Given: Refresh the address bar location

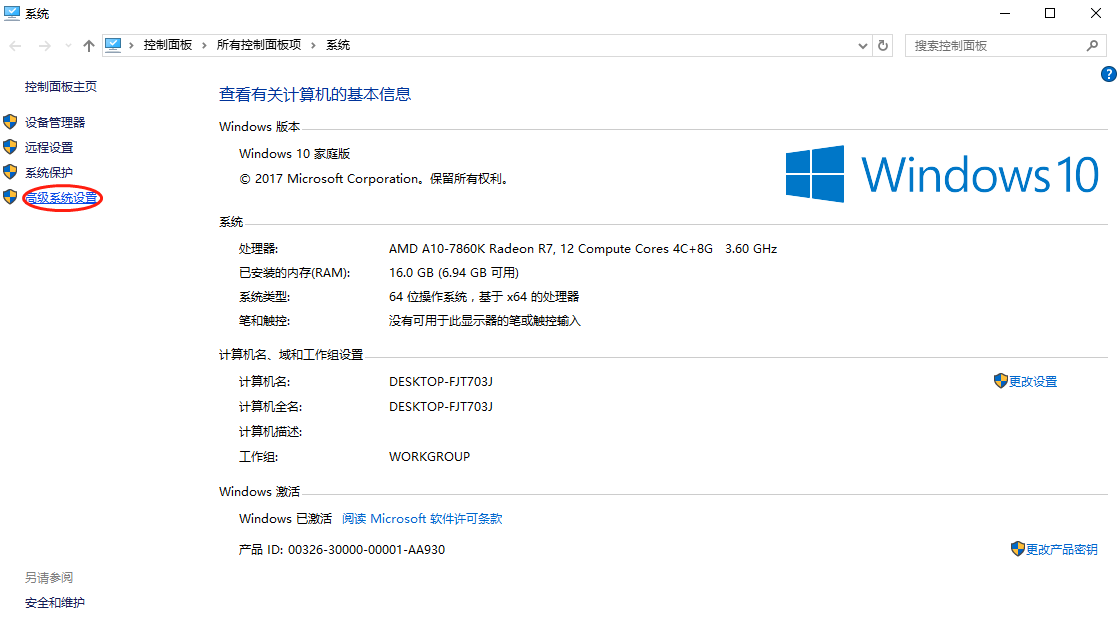Looking at the screenshot, I should click(x=883, y=46).
